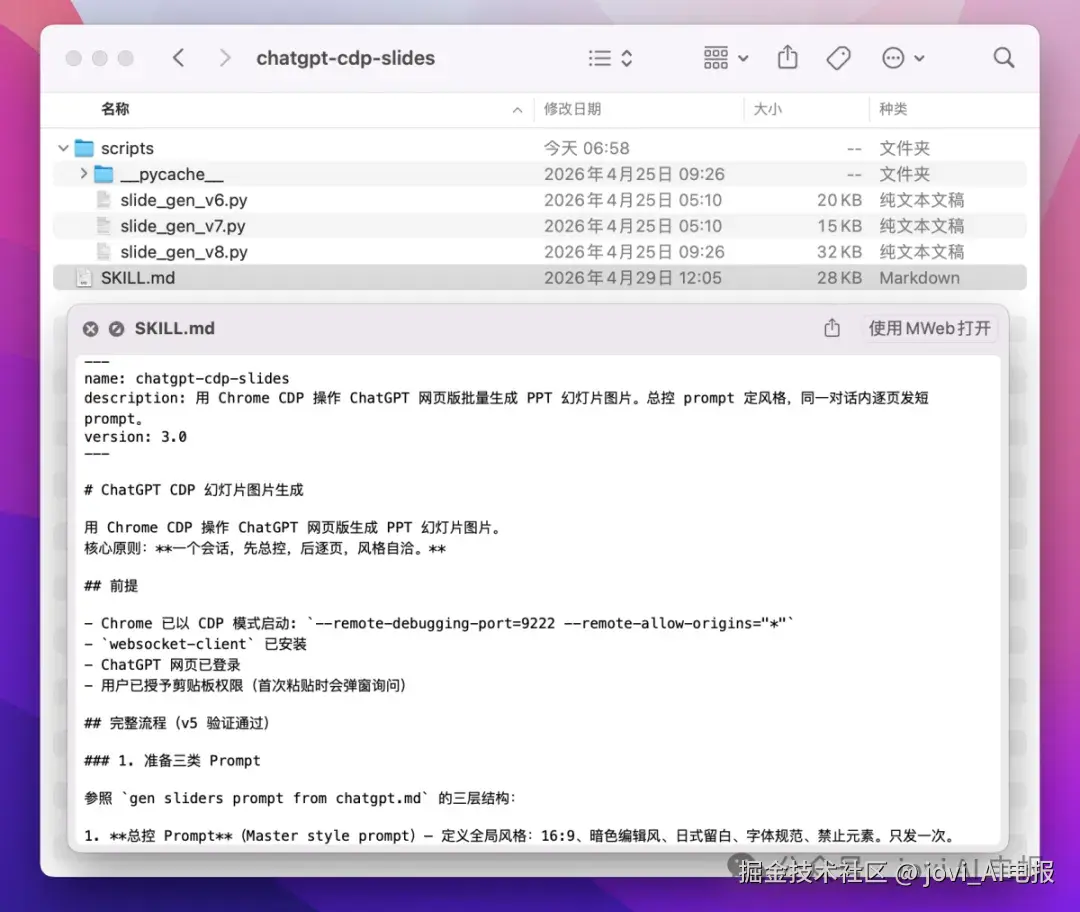Click the 28 KB size cell

point(839,278)
